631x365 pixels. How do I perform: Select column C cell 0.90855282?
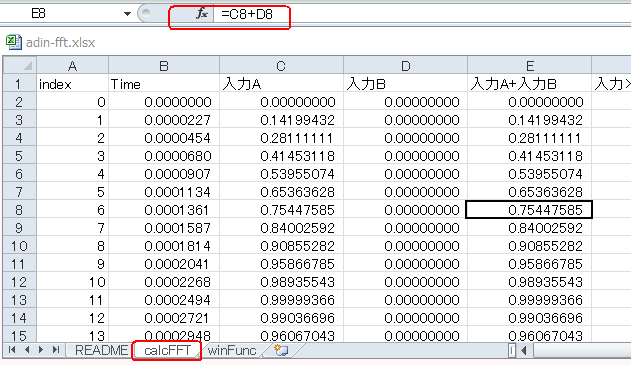281,245
